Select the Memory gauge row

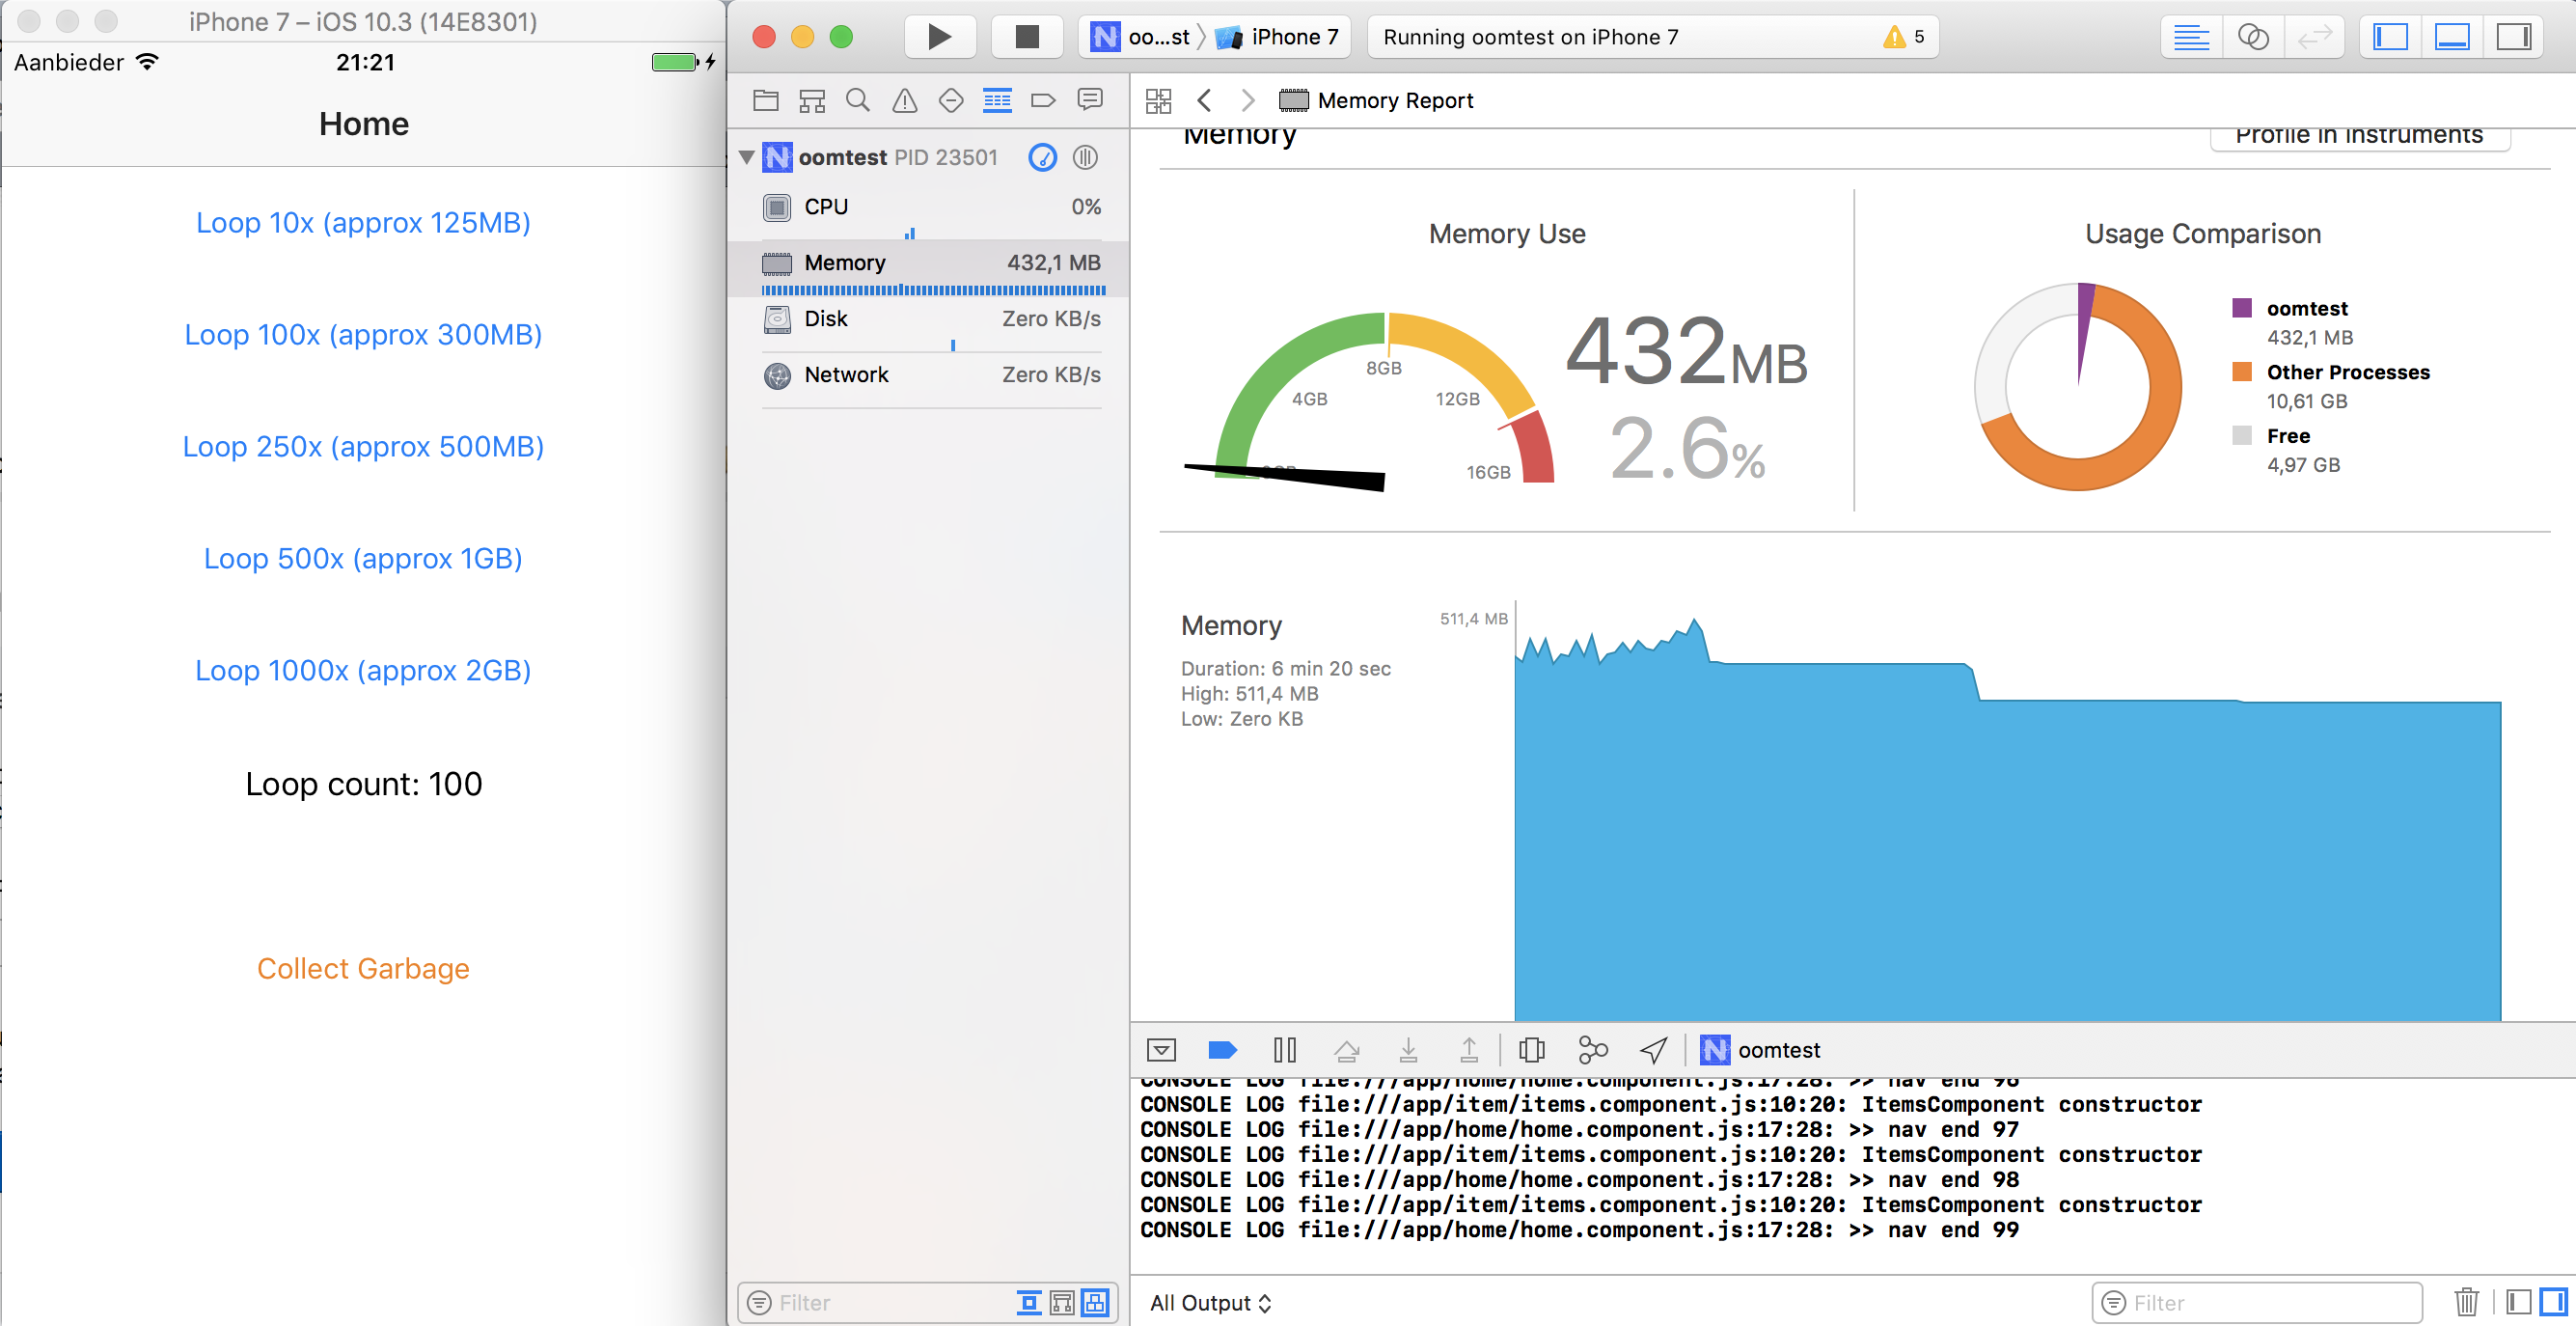930,263
